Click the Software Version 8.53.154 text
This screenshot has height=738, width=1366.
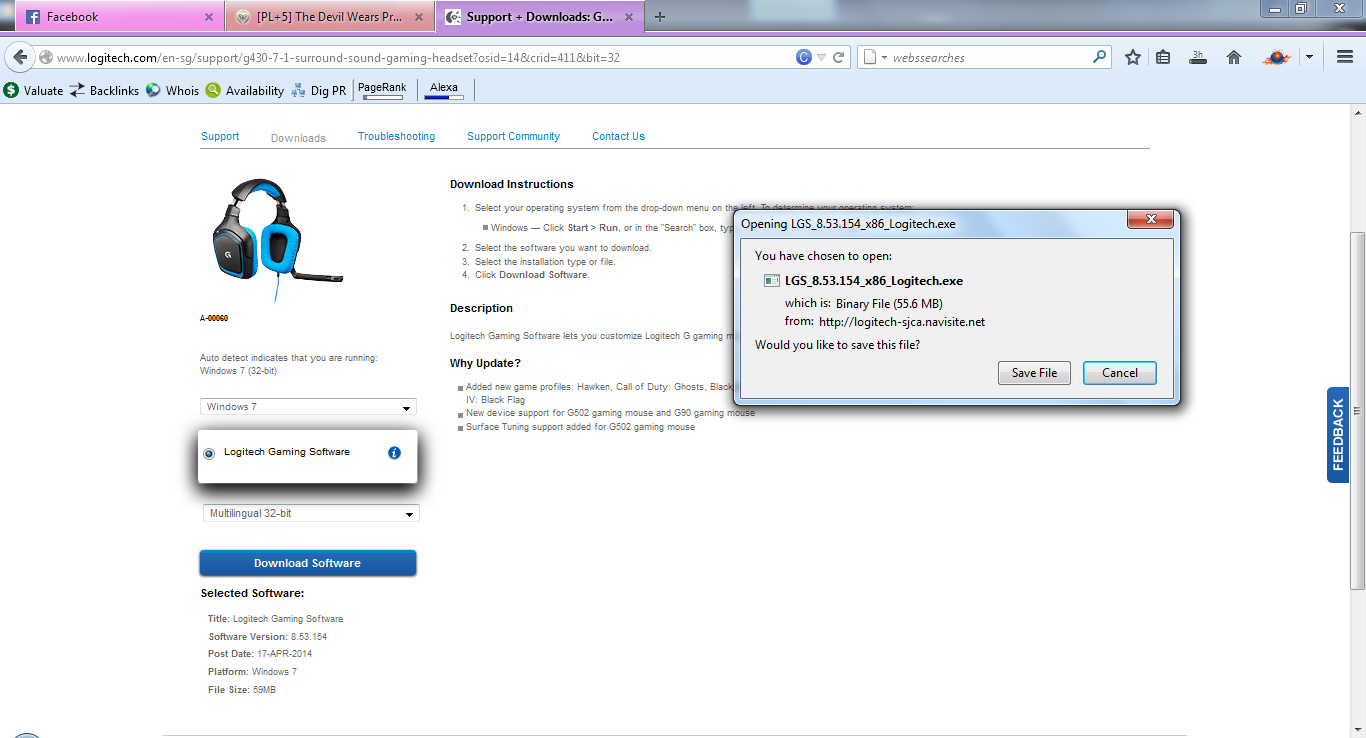click(268, 637)
